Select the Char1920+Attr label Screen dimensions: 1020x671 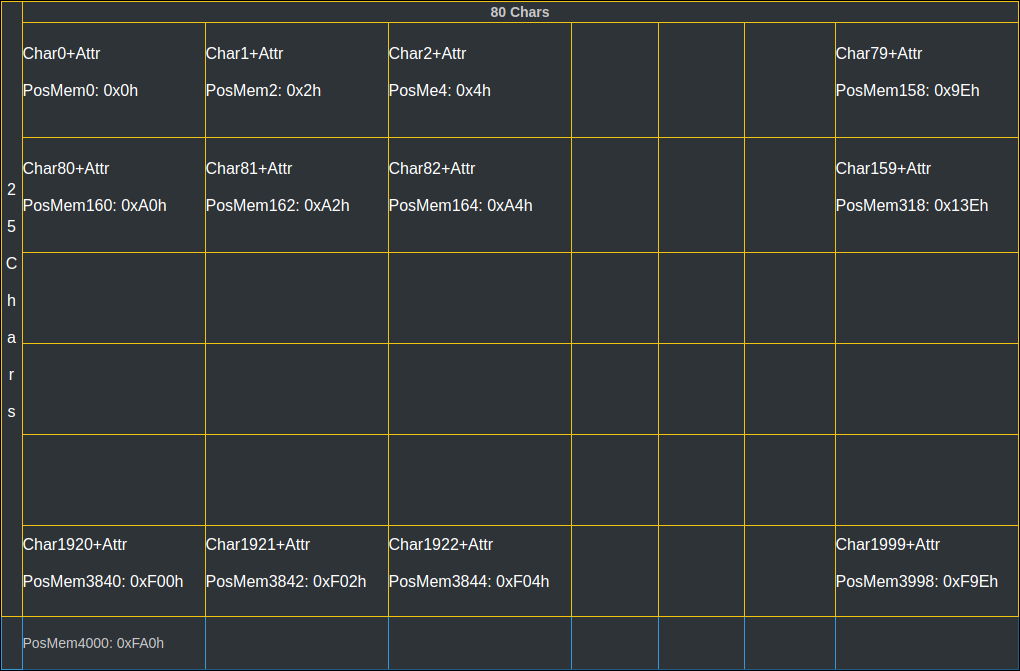click(75, 545)
